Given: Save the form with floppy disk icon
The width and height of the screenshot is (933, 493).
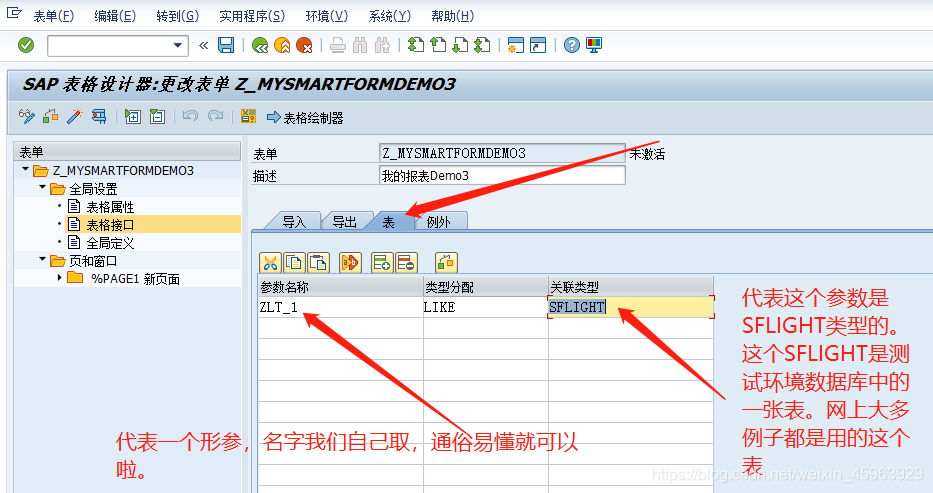Looking at the screenshot, I should click(x=226, y=45).
